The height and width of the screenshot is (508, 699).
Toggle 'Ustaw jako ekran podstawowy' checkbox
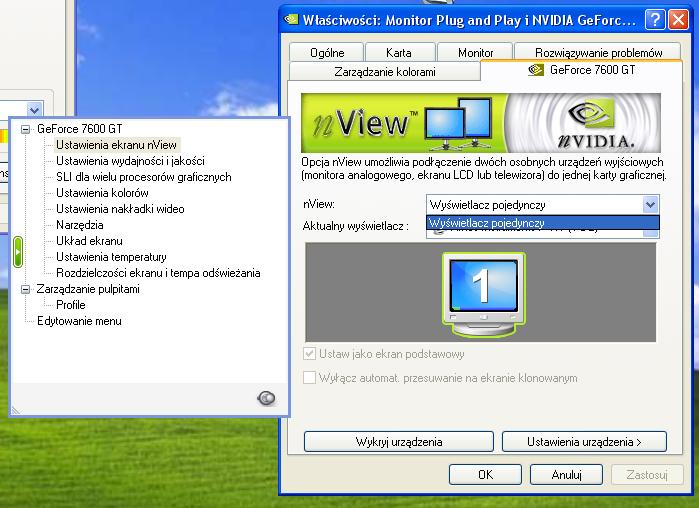coord(309,354)
